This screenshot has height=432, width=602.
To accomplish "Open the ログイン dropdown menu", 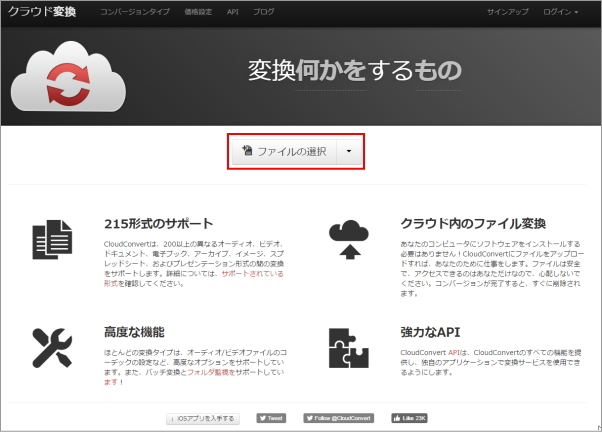I will [x=559, y=13].
